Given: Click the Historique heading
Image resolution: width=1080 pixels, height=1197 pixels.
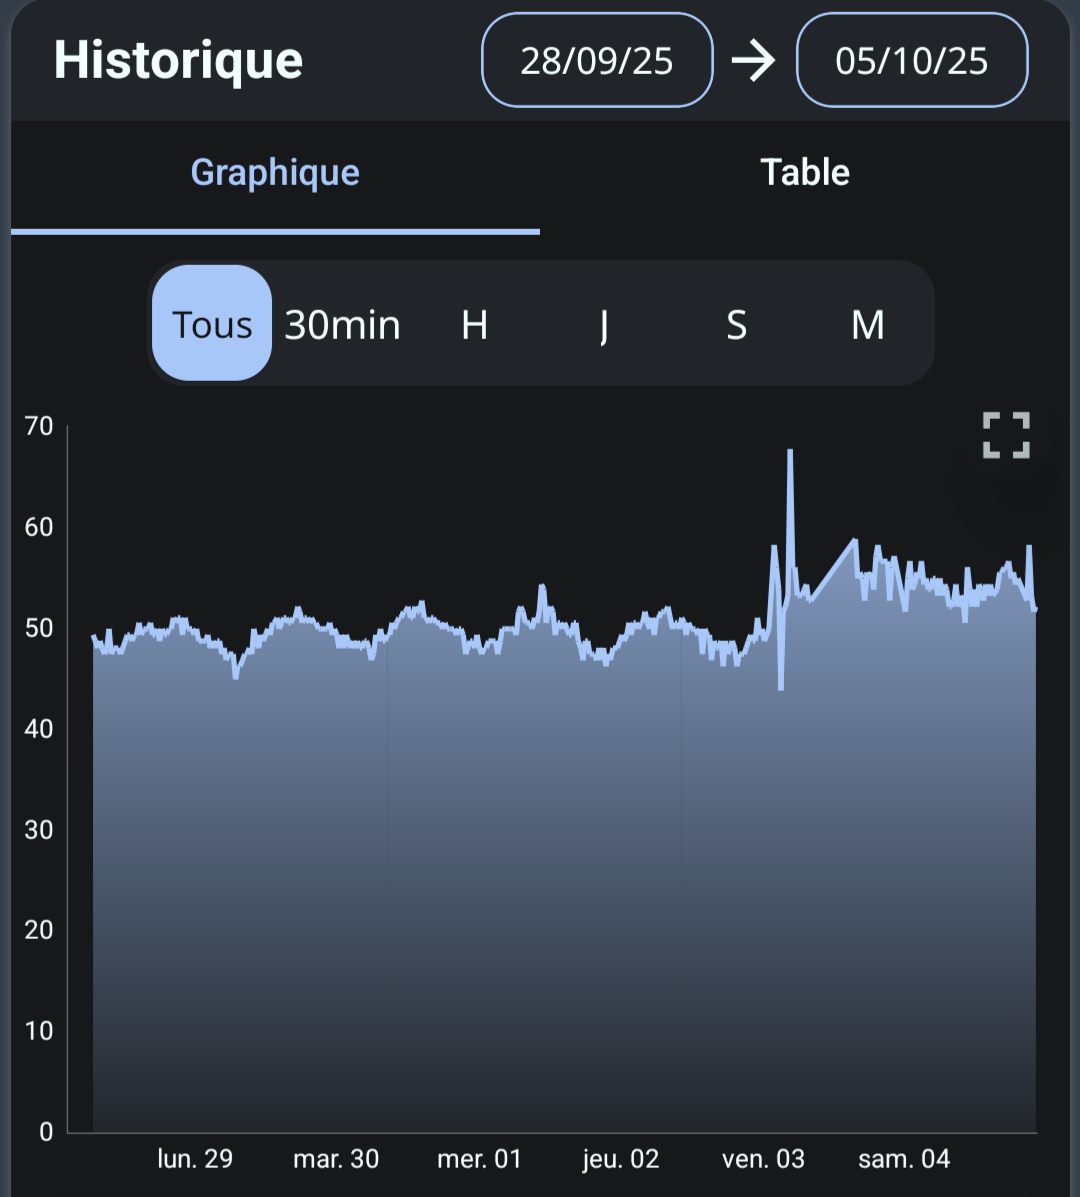Looking at the screenshot, I should pos(178,61).
